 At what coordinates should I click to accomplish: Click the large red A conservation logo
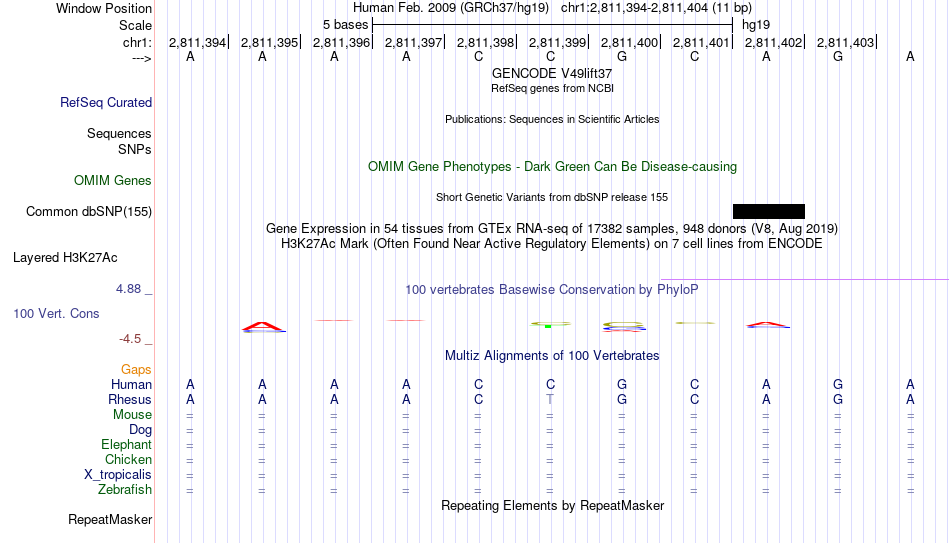[263, 327]
